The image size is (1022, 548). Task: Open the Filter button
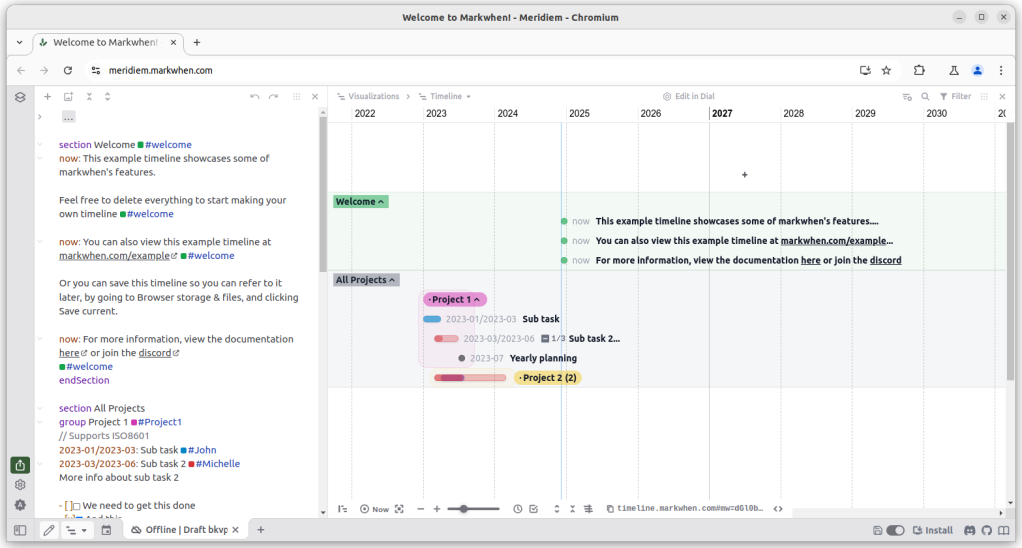(955, 96)
